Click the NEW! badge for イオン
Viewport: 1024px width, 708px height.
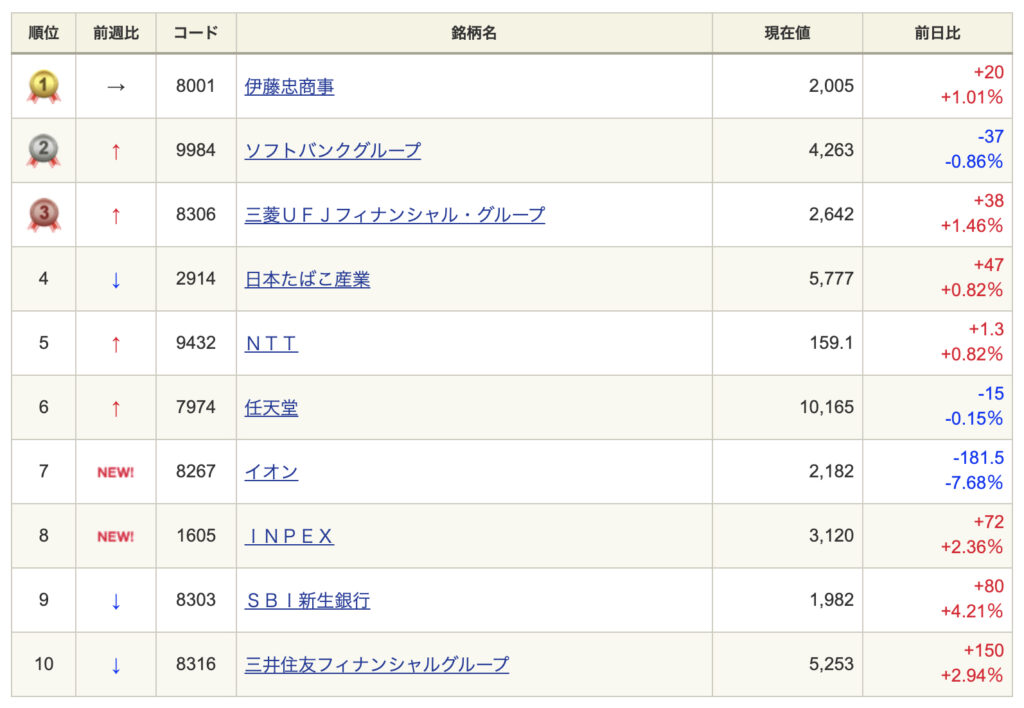click(x=116, y=472)
